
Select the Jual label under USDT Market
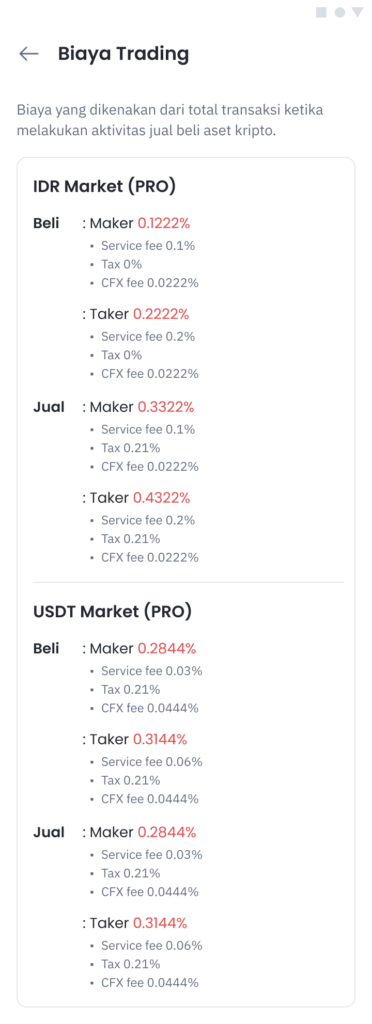point(49,832)
